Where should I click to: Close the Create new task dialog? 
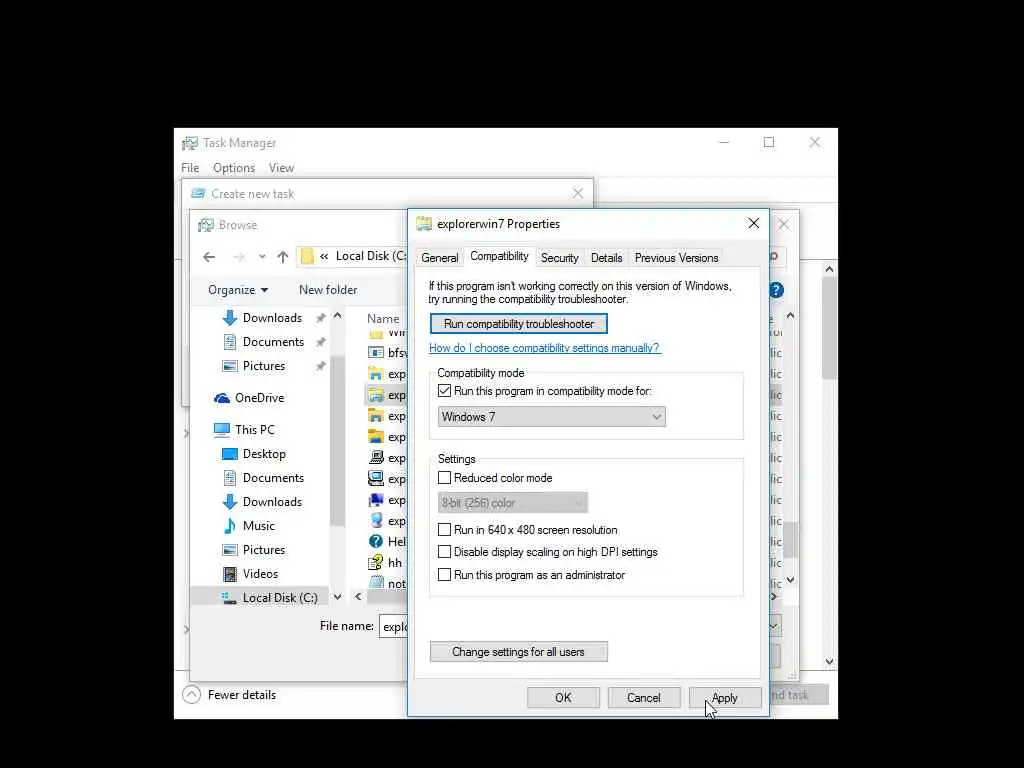coord(577,193)
